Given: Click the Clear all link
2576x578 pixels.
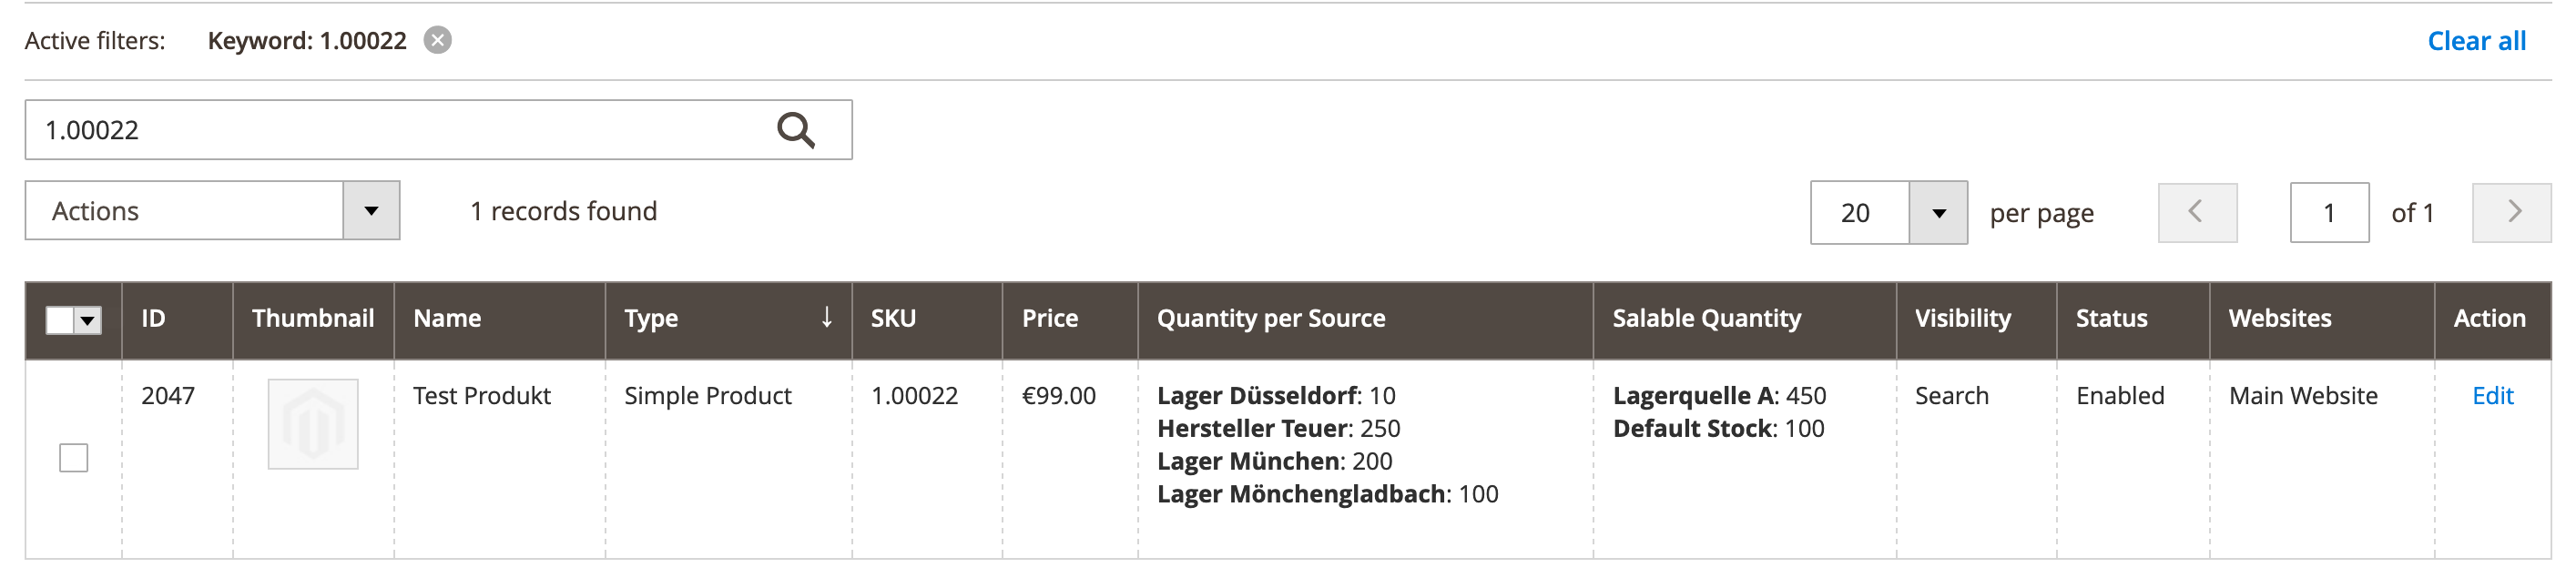Looking at the screenshot, I should 2476,40.
